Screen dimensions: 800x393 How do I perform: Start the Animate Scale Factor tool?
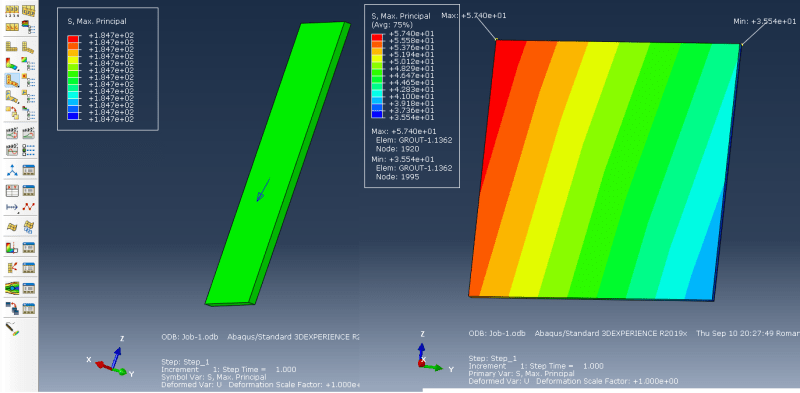tap(12, 134)
